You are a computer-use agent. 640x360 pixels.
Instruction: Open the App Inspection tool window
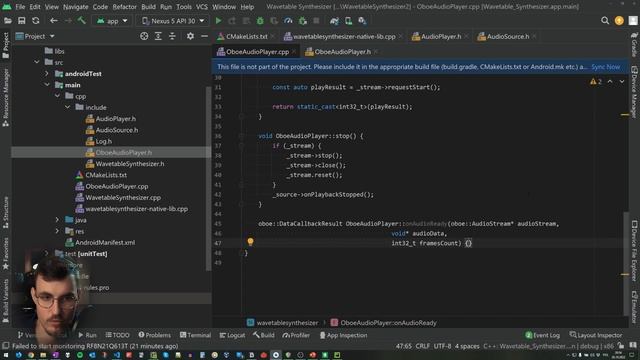pos(343,335)
